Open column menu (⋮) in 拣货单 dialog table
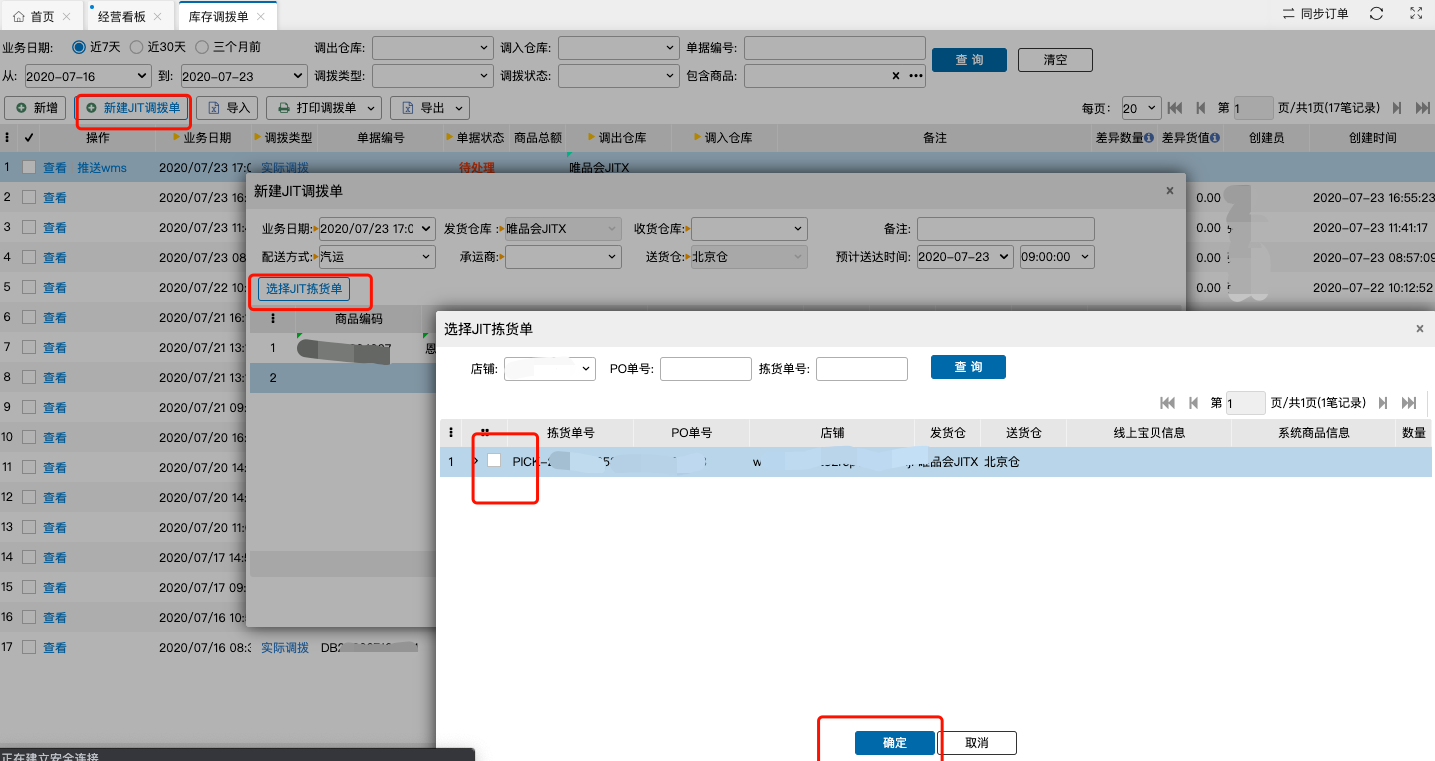This screenshot has width=1435, height=761. [450, 433]
